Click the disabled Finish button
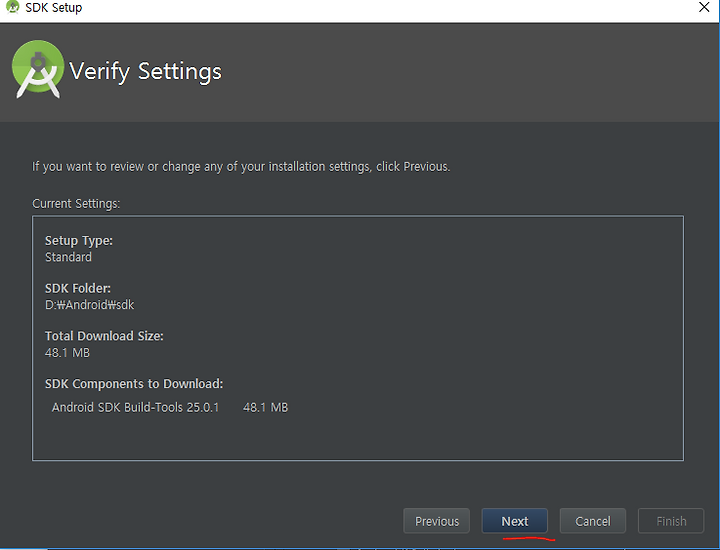720x550 pixels. click(671, 521)
